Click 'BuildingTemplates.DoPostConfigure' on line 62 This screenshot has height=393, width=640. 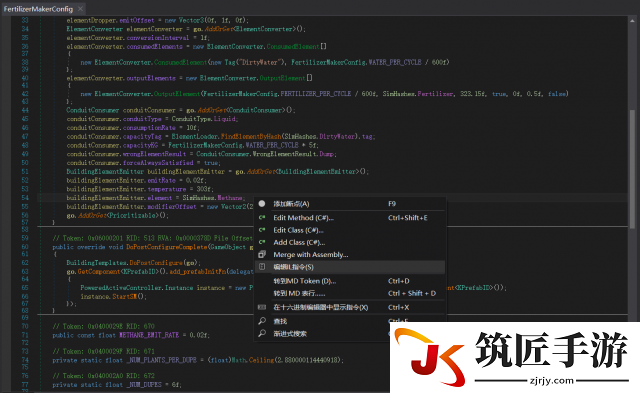(x=125, y=263)
